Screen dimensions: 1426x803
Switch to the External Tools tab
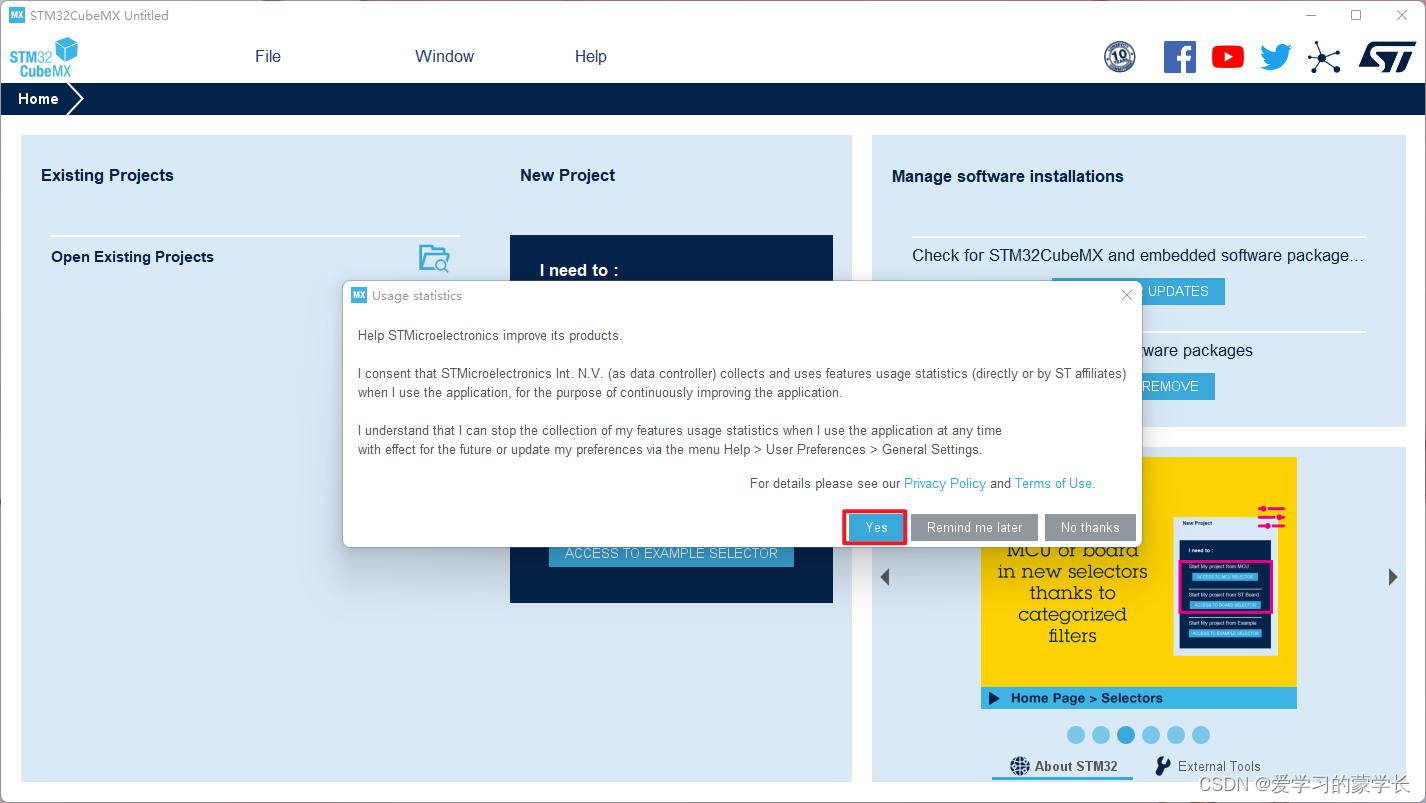click(x=1207, y=766)
